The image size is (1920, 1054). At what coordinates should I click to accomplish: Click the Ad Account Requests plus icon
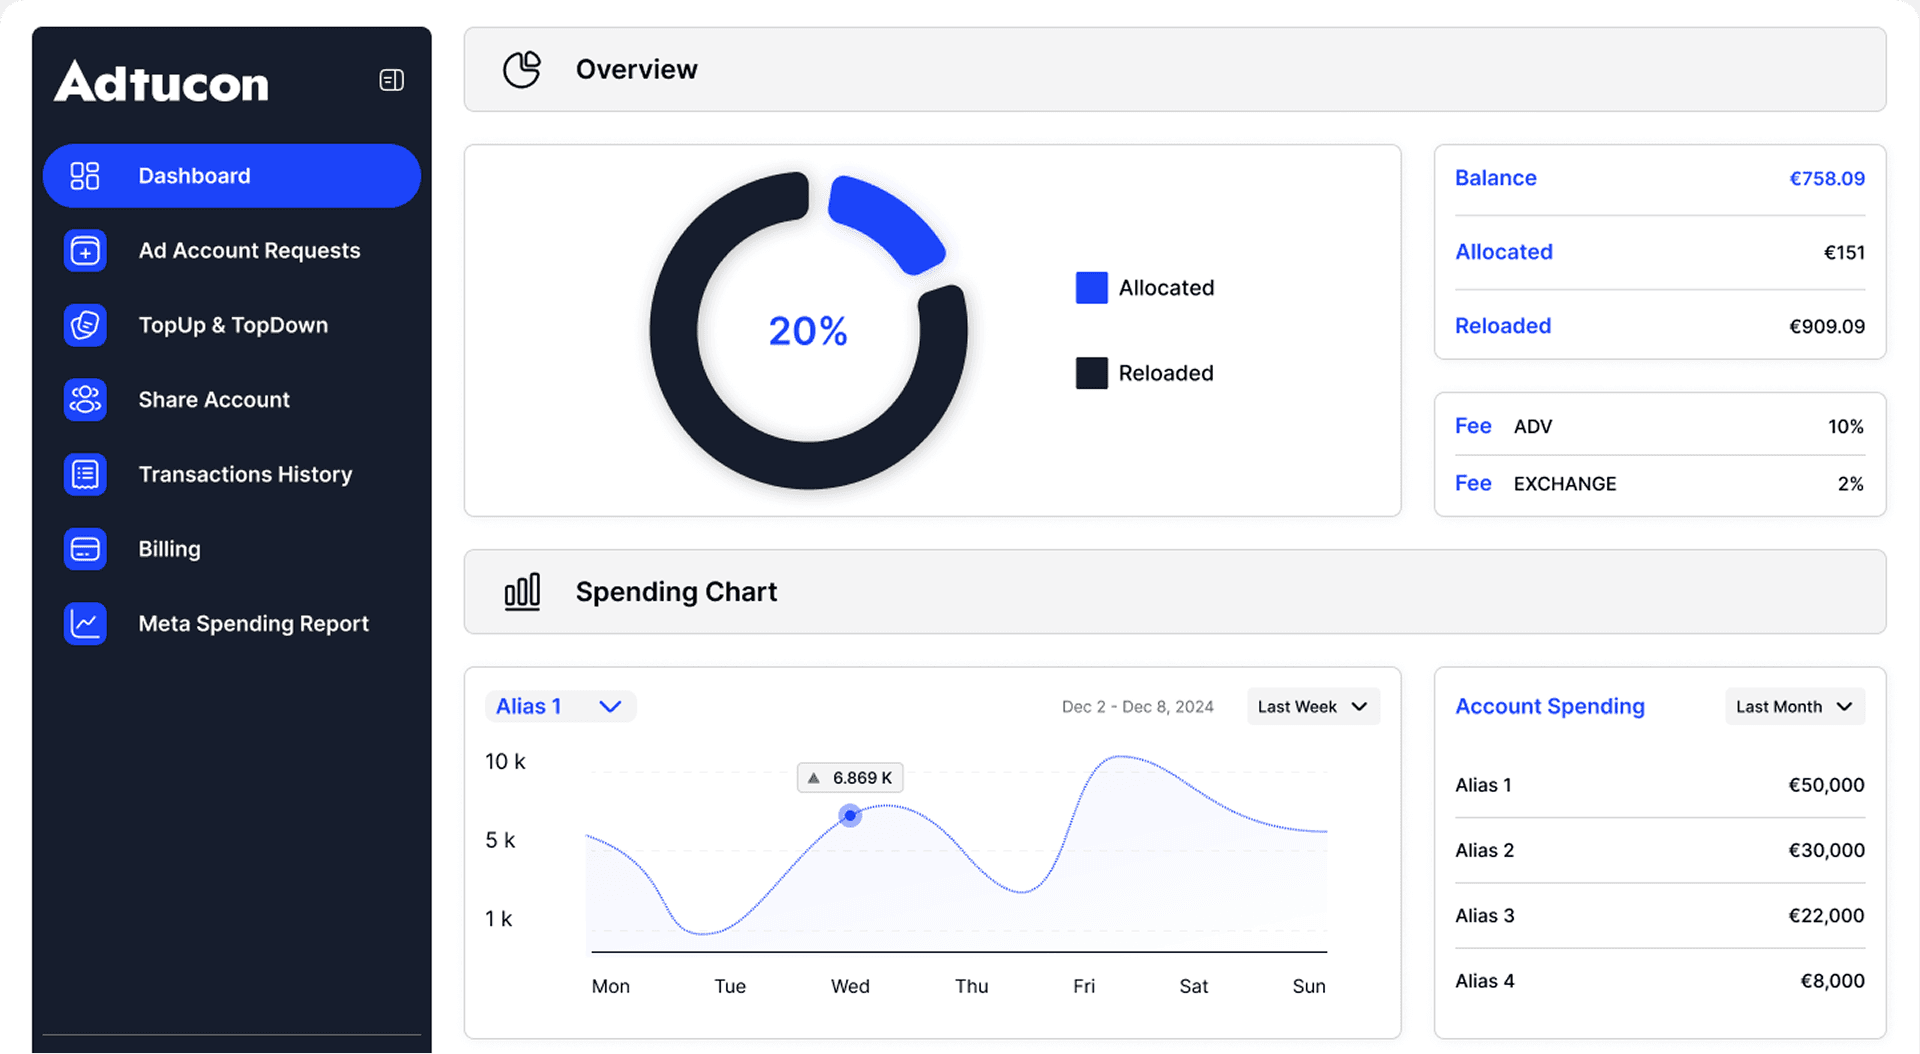click(85, 251)
